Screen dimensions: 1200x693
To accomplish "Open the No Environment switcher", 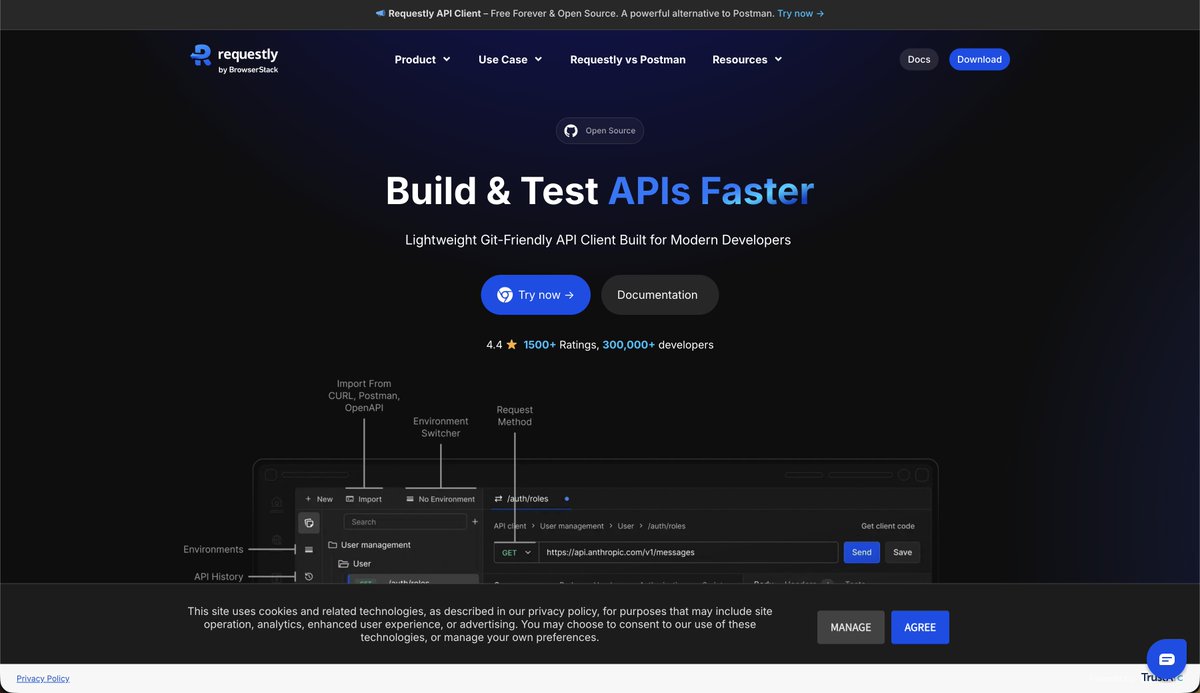I will pos(440,499).
